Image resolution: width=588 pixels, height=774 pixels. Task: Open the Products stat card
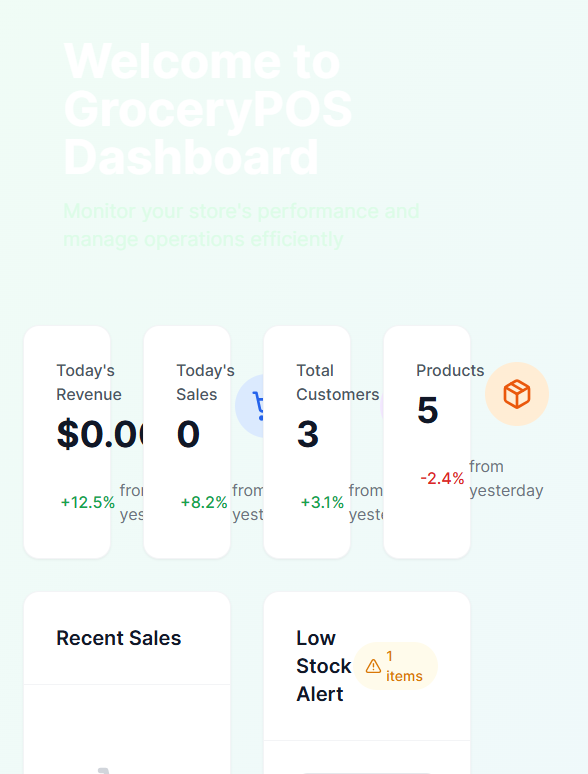427,442
